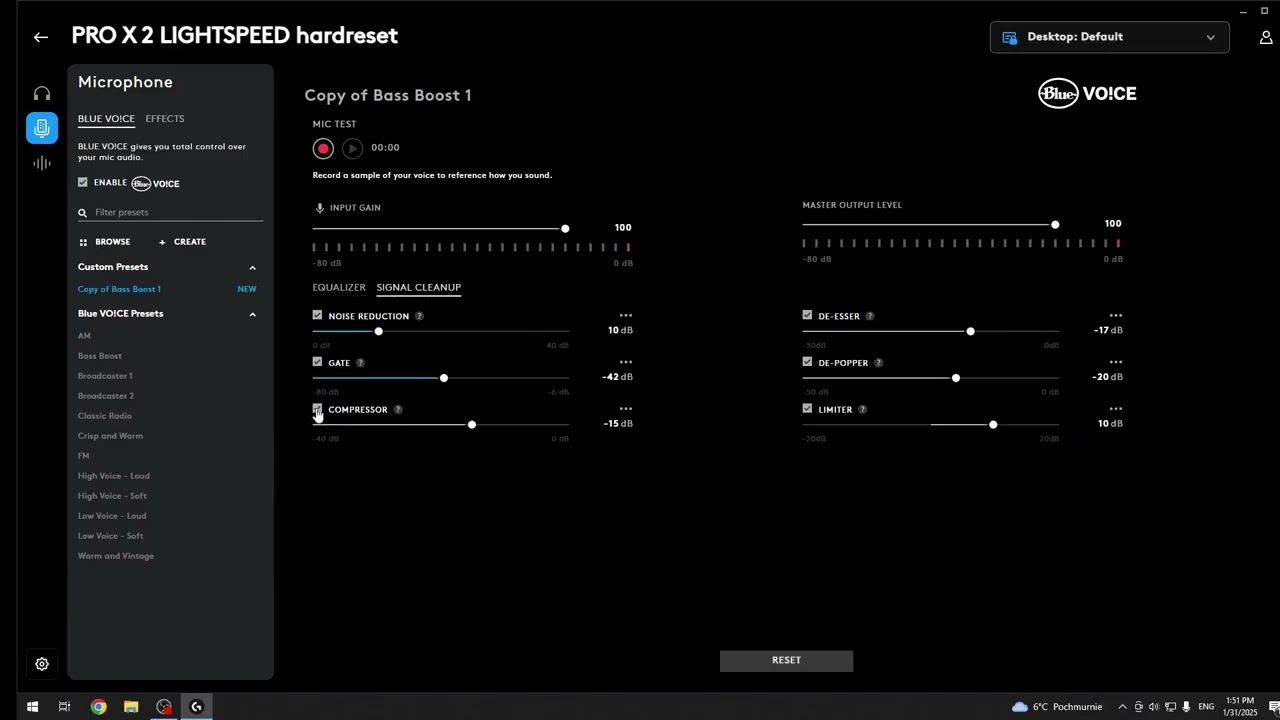The width and height of the screenshot is (1280, 720).
Task: Open Noise Reduction help tooltip
Action: 419,316
